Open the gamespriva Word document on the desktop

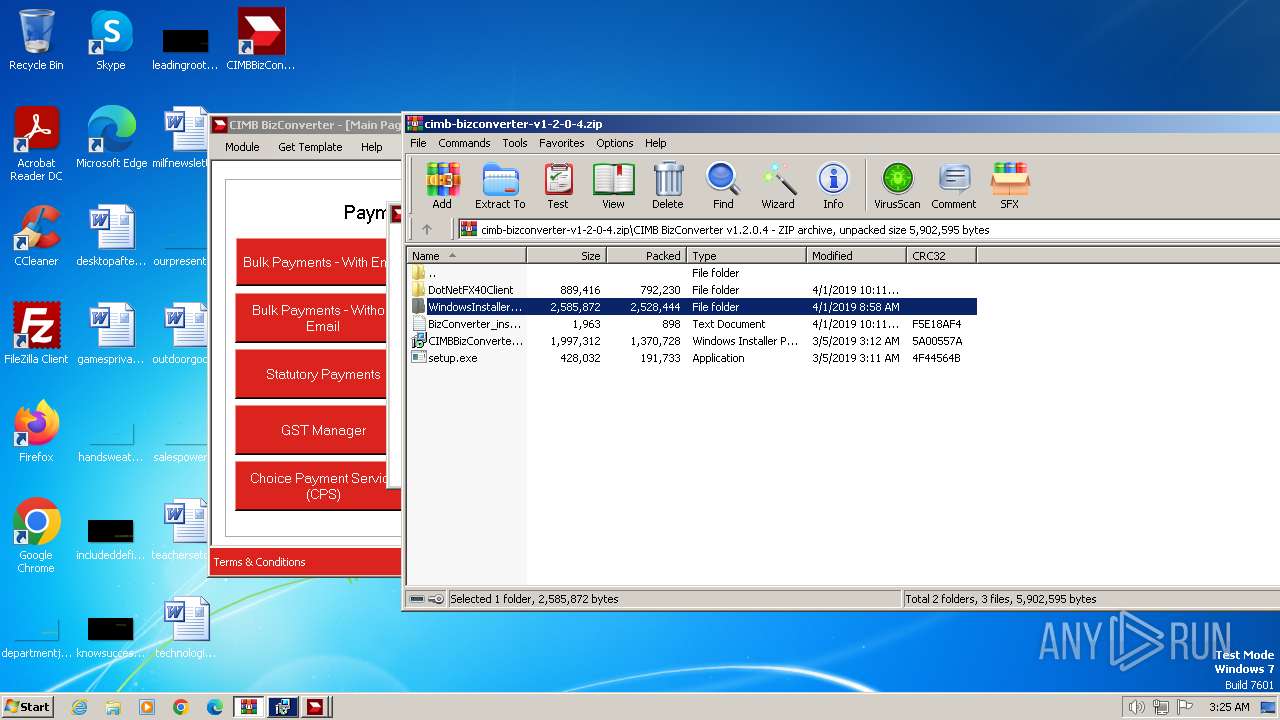[x=111, y=334]
